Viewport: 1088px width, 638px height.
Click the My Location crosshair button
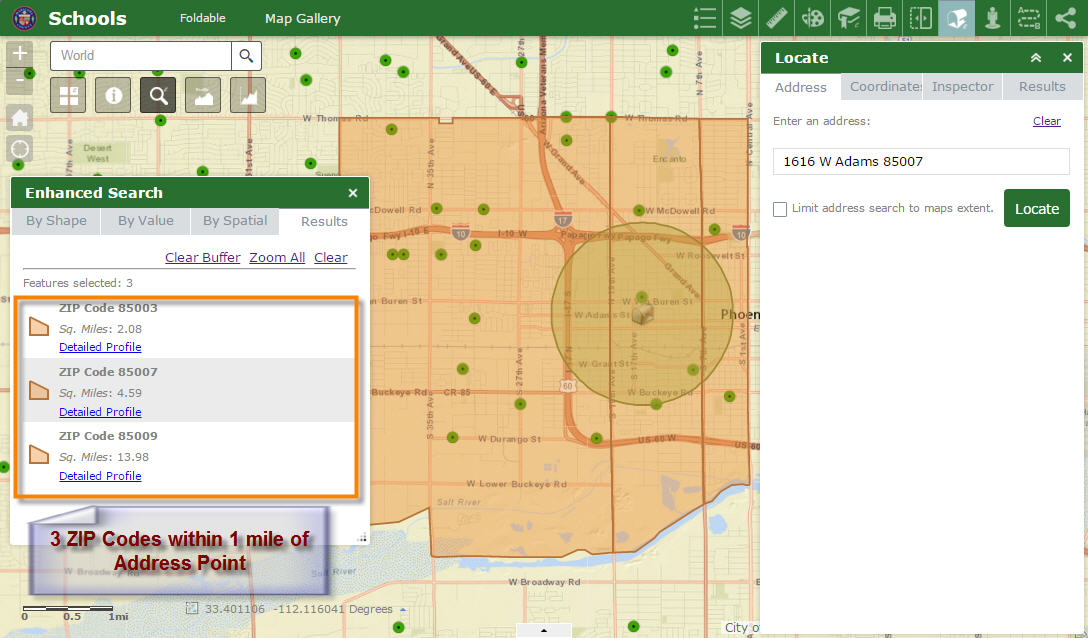(20, 149)
